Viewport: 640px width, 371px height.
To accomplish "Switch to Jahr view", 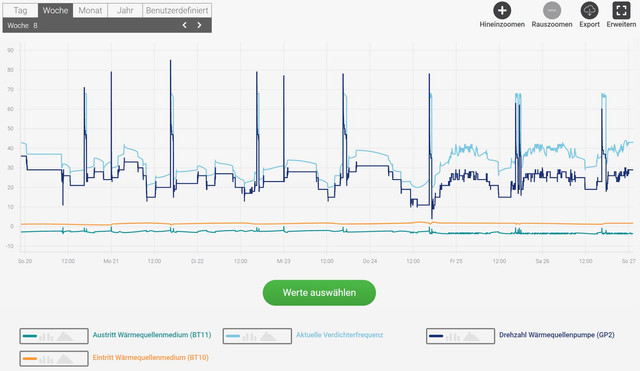I will click(125, 11).
